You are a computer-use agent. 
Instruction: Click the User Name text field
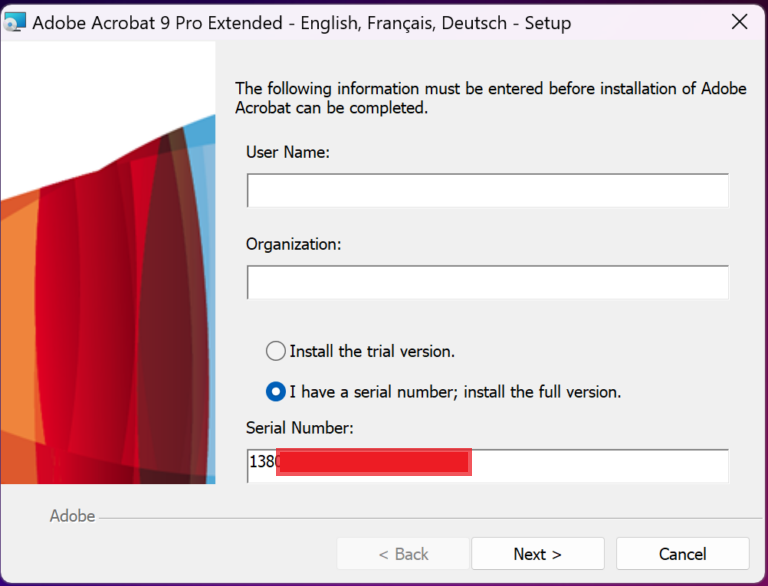click(x=487, y=190)
